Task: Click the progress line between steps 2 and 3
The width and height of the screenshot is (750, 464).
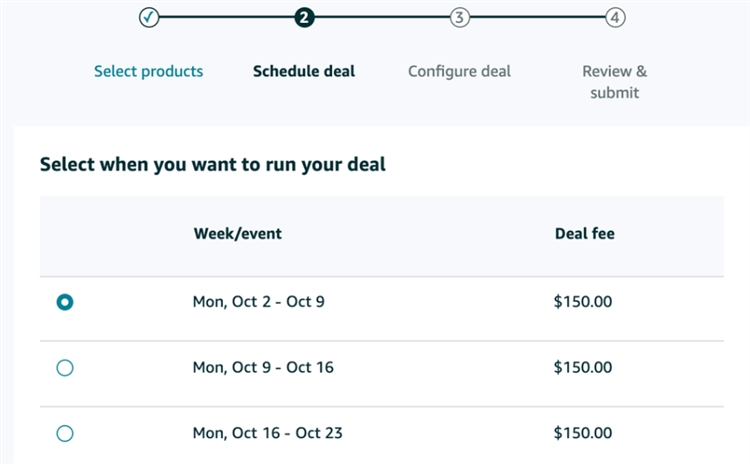Action: tap(382, 17)
